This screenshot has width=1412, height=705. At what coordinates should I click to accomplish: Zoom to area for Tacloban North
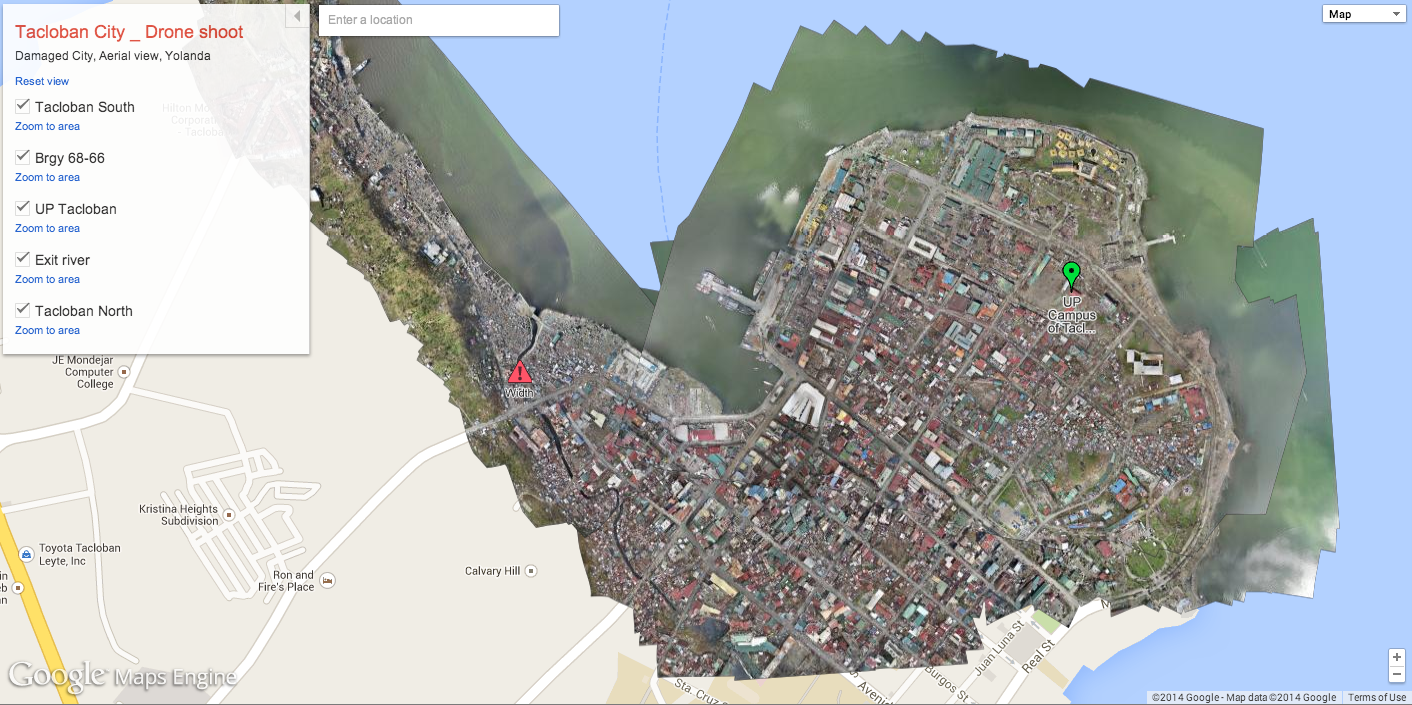[47, 330]
